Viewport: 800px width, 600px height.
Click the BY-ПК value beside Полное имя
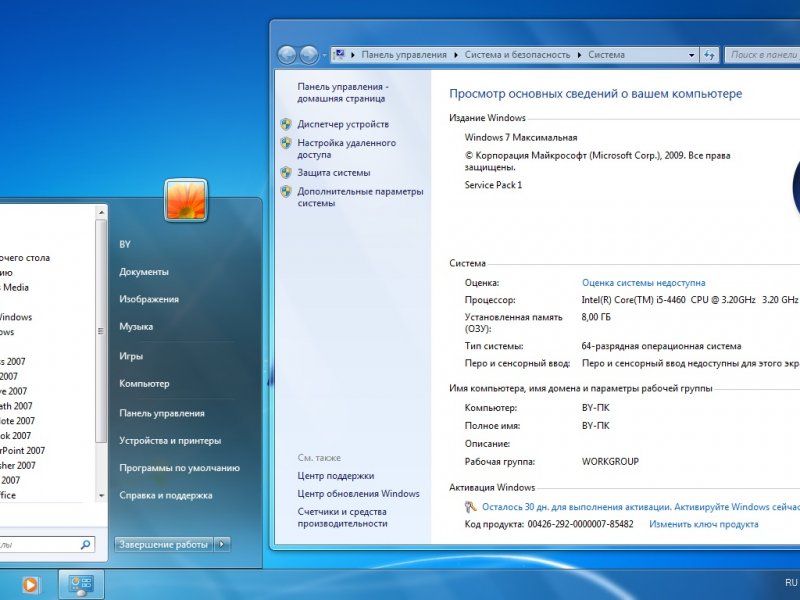click(595, 426)
